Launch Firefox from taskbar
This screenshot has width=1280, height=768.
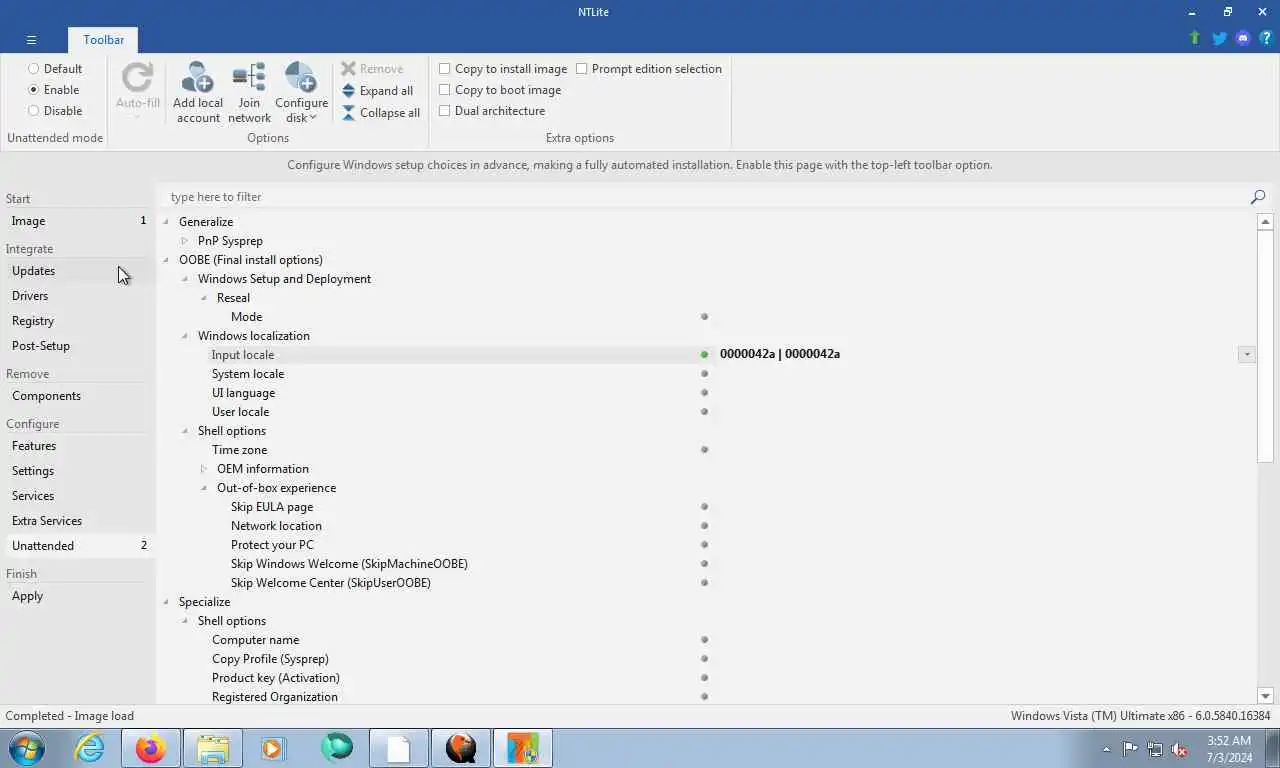(151, 748)
